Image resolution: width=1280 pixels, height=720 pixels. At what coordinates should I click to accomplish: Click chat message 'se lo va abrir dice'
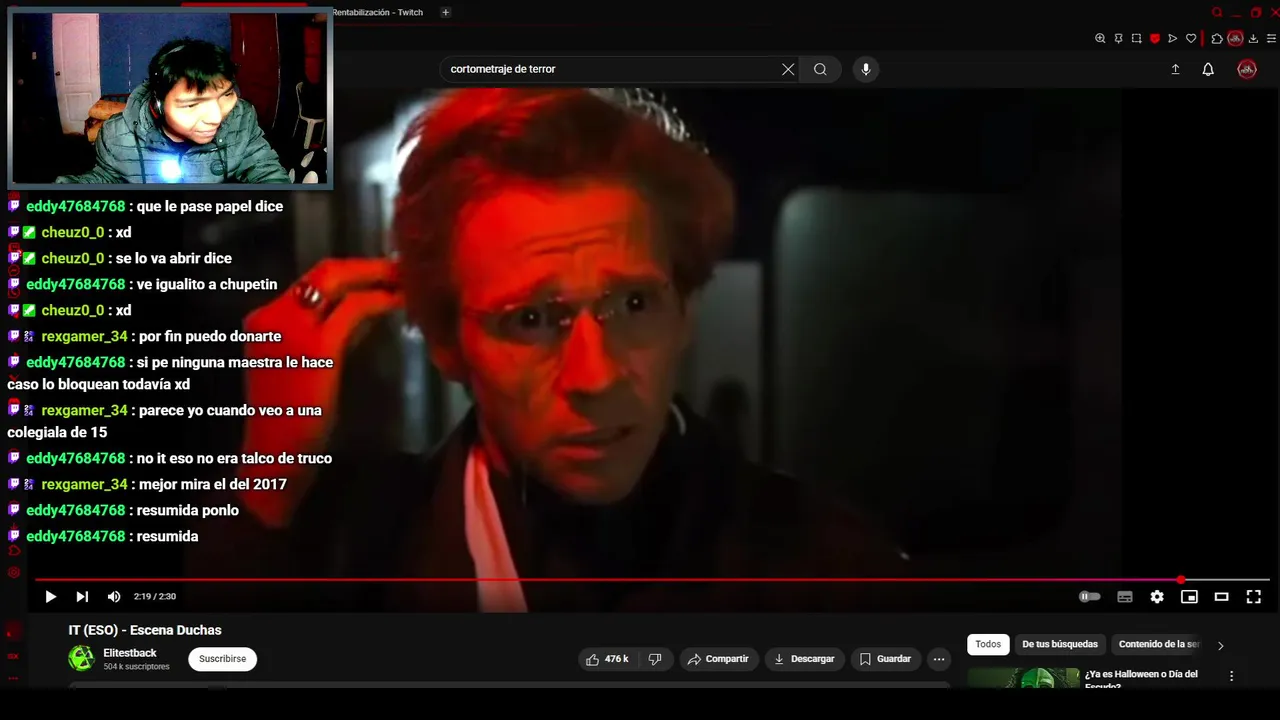[x=174, y=258]
